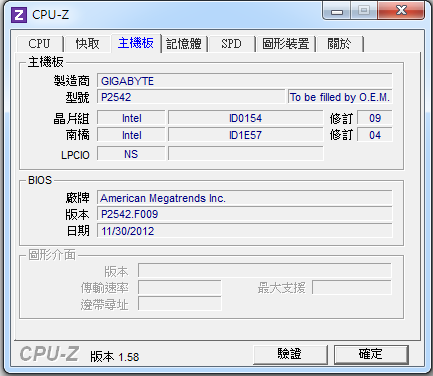The width and height of the screenshot is (433, 376).
Task: Open the 圖形裝置 tab
Action: 286,44
